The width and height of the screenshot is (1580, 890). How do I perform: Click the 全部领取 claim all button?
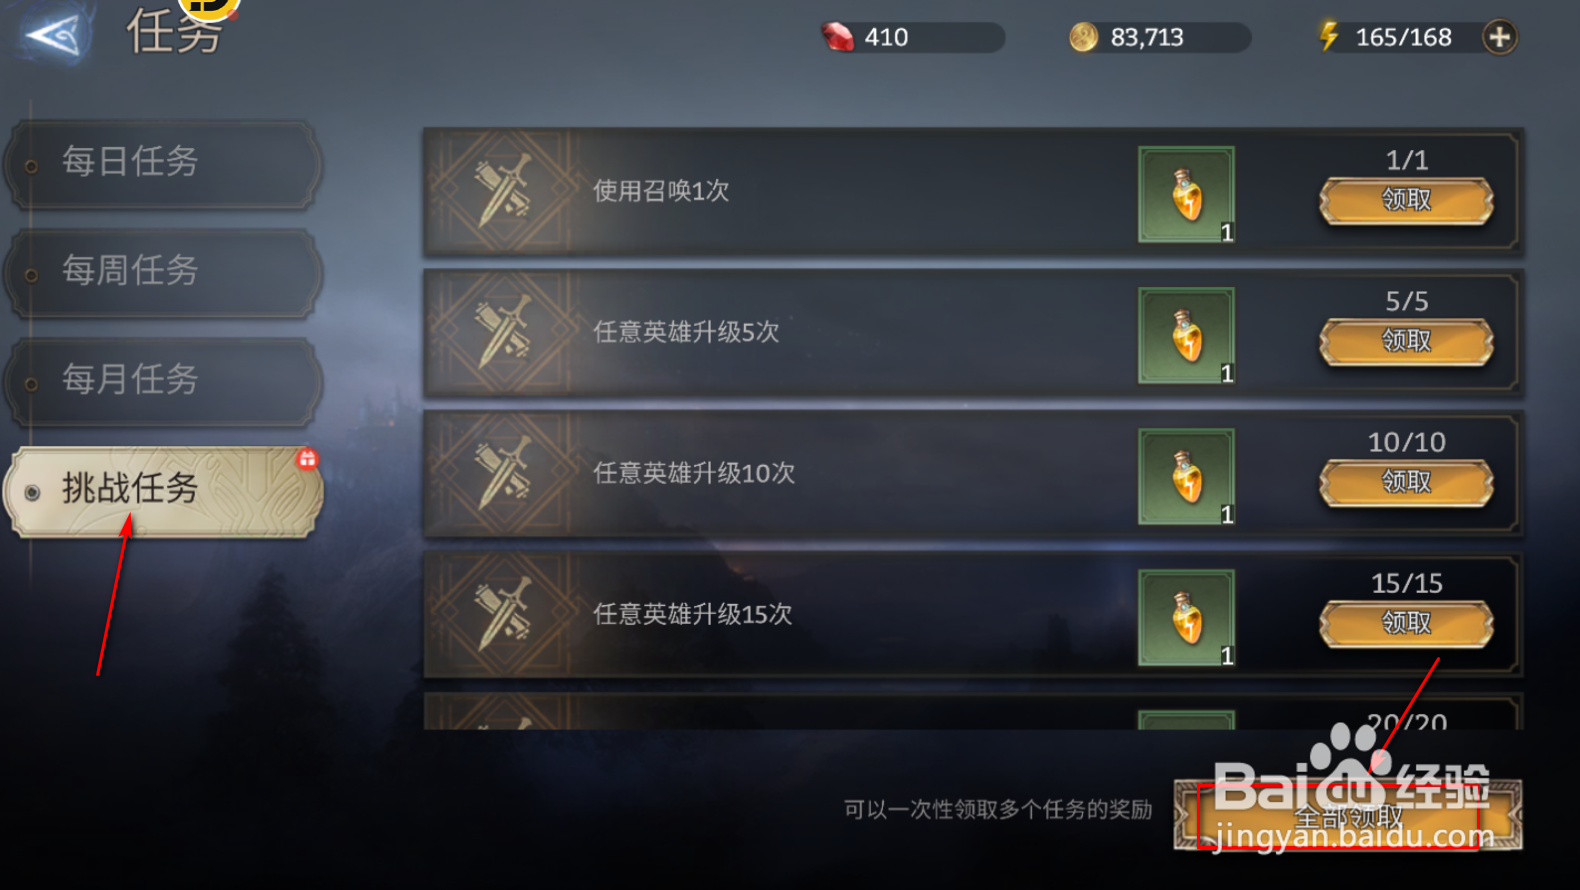point(1348,815)
